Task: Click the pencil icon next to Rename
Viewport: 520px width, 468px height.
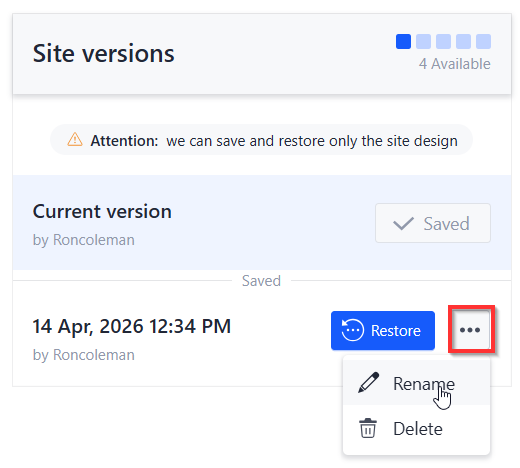Action: [368, 383]
